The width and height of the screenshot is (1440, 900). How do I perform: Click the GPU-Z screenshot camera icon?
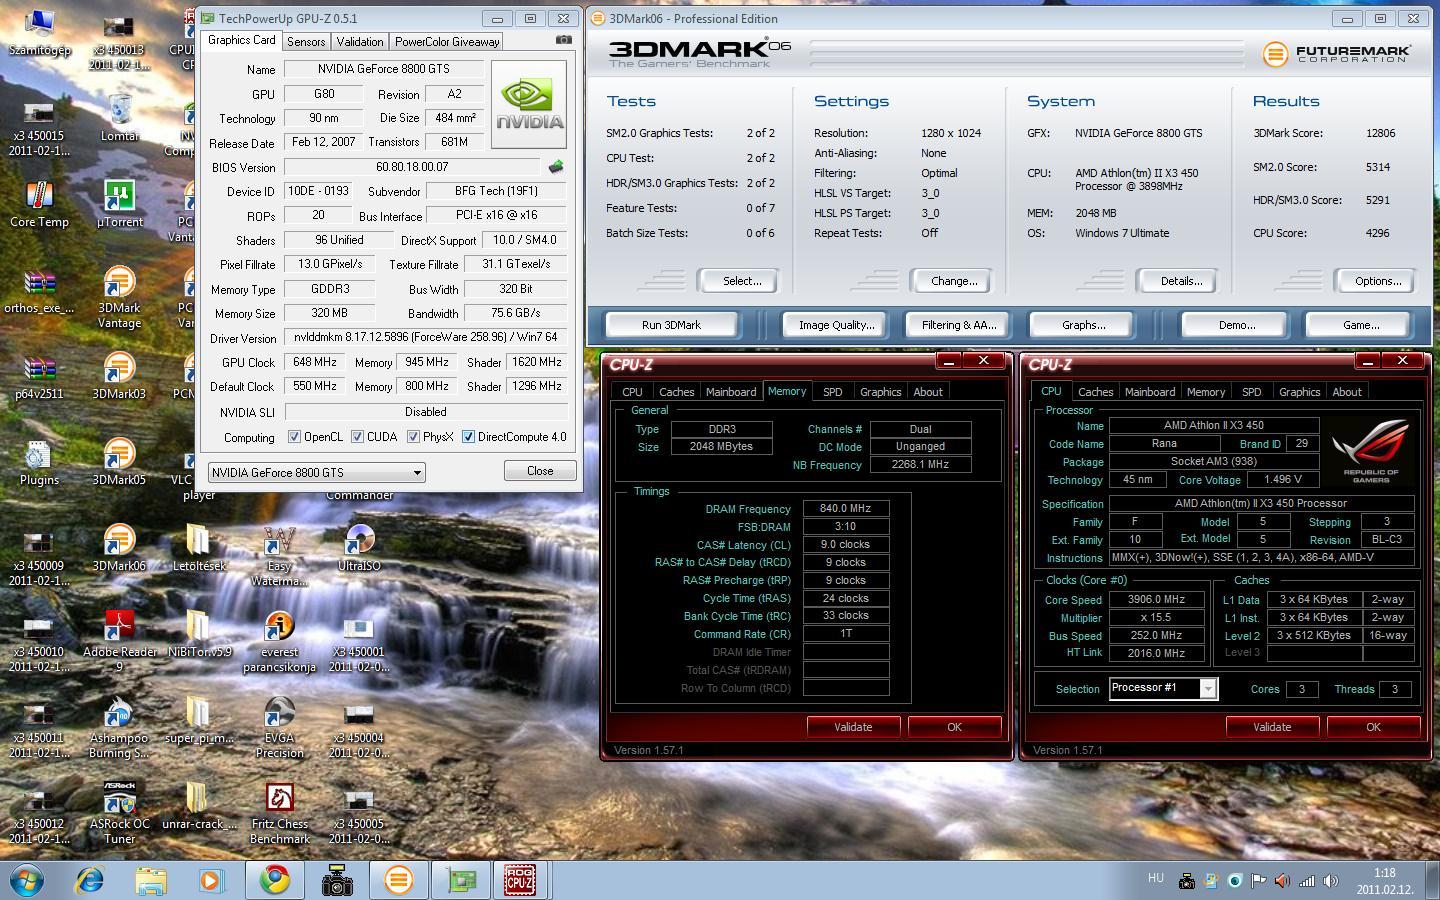click(564, 40)
